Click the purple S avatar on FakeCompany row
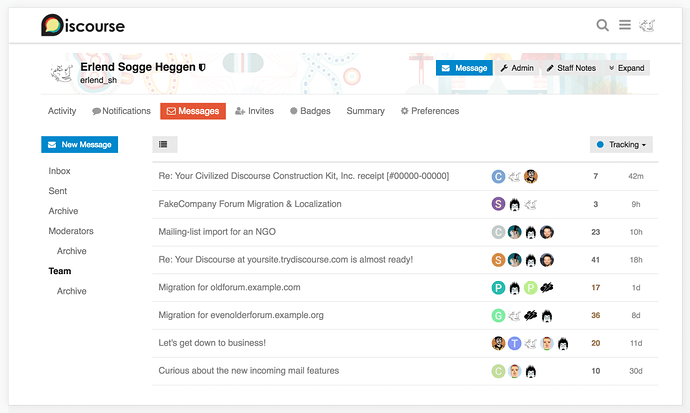The width and height of the screenshot is (690, 413). (498, 204)
